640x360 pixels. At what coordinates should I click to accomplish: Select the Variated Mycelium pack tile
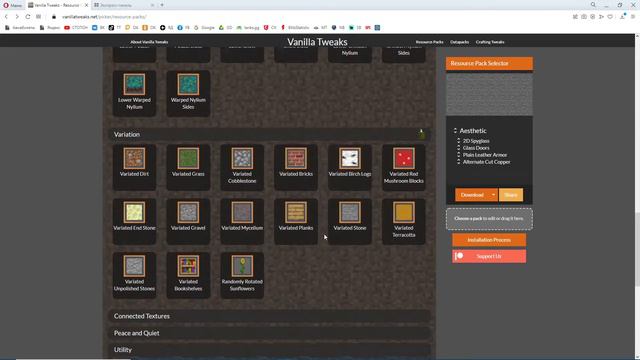tap(242, 221)
